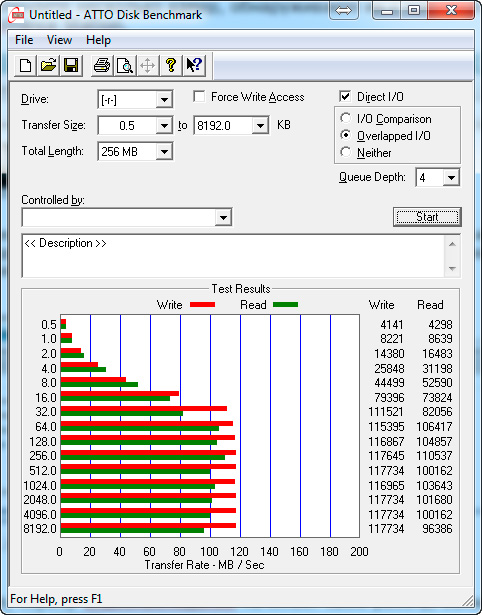Click the New document toolbar icon

25,65
